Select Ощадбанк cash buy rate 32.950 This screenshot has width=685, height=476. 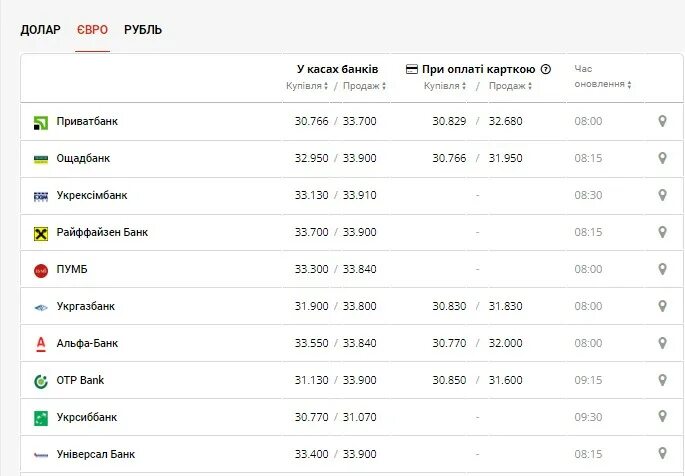tap(311, 158)
